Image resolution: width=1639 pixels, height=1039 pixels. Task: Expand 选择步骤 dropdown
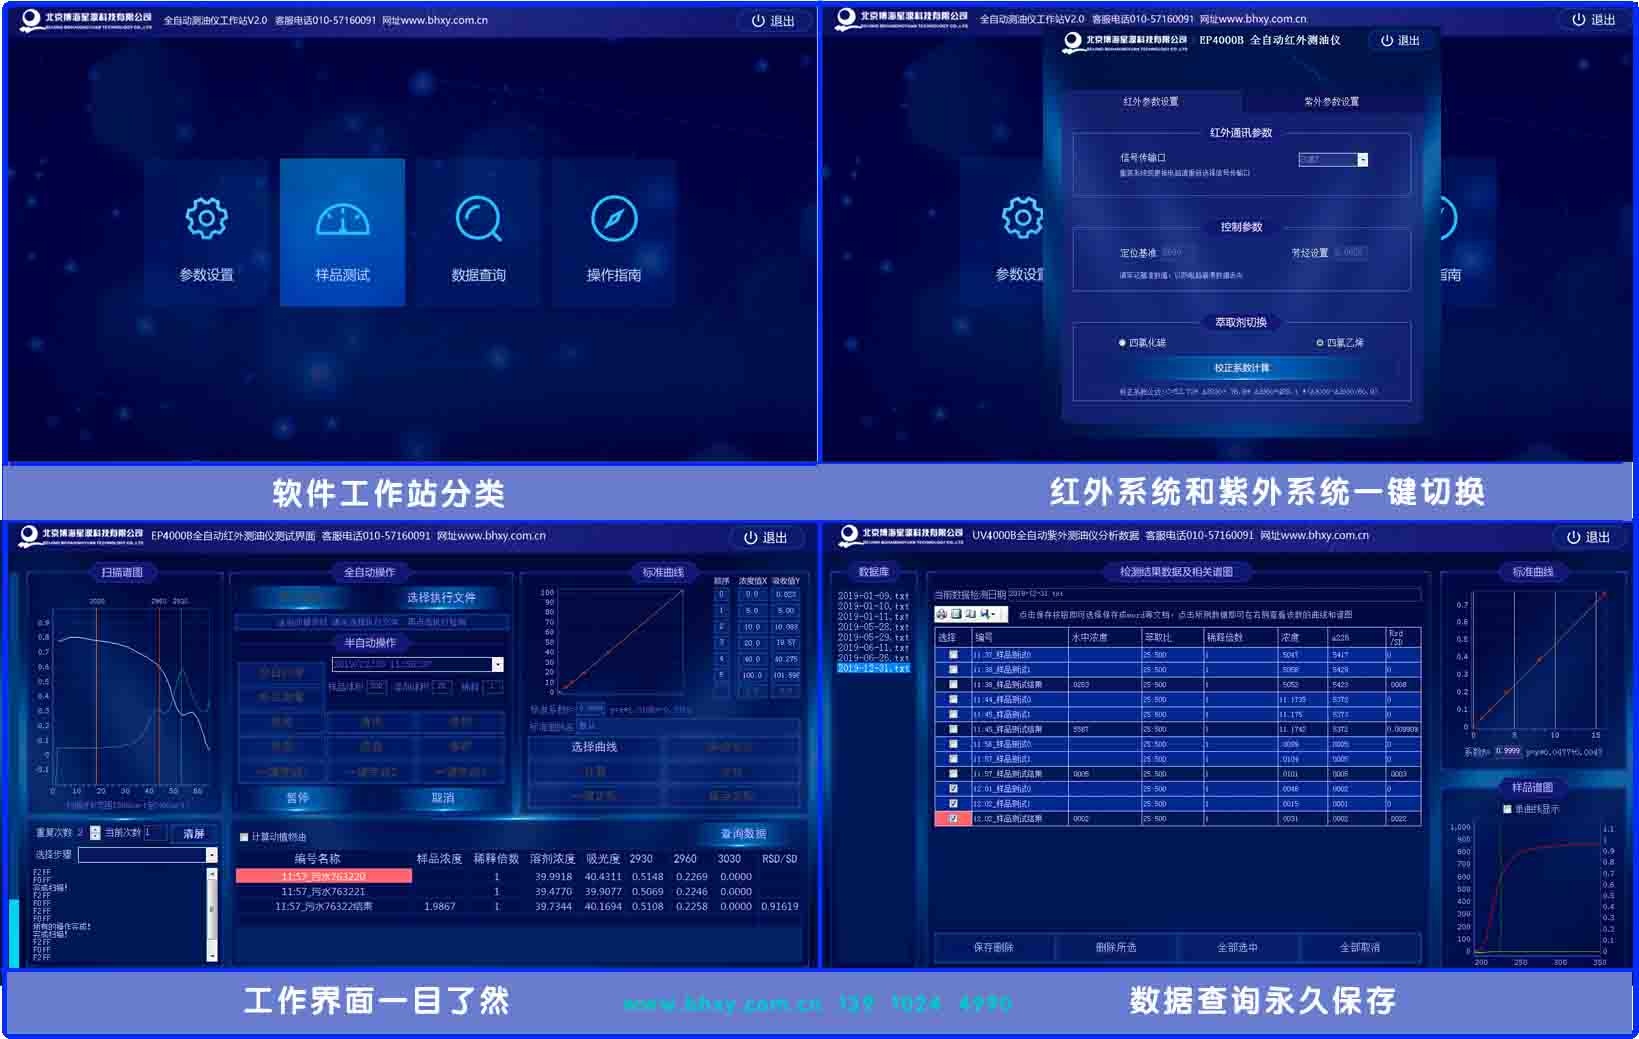click(x=211, y=855)
